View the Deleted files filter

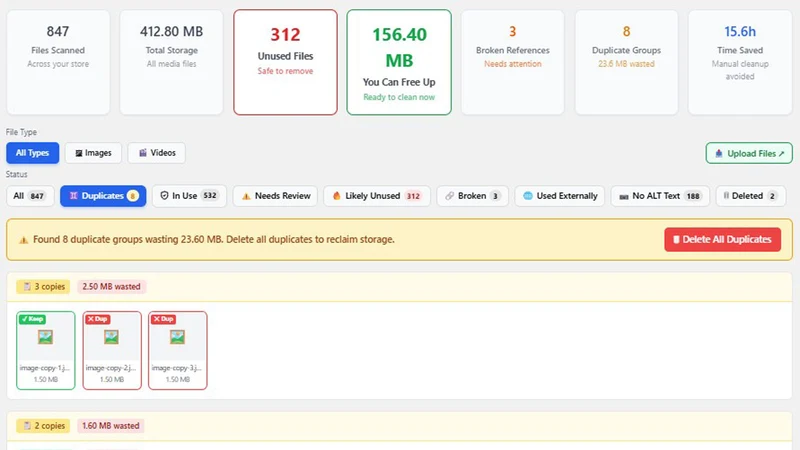pos(751,196)
